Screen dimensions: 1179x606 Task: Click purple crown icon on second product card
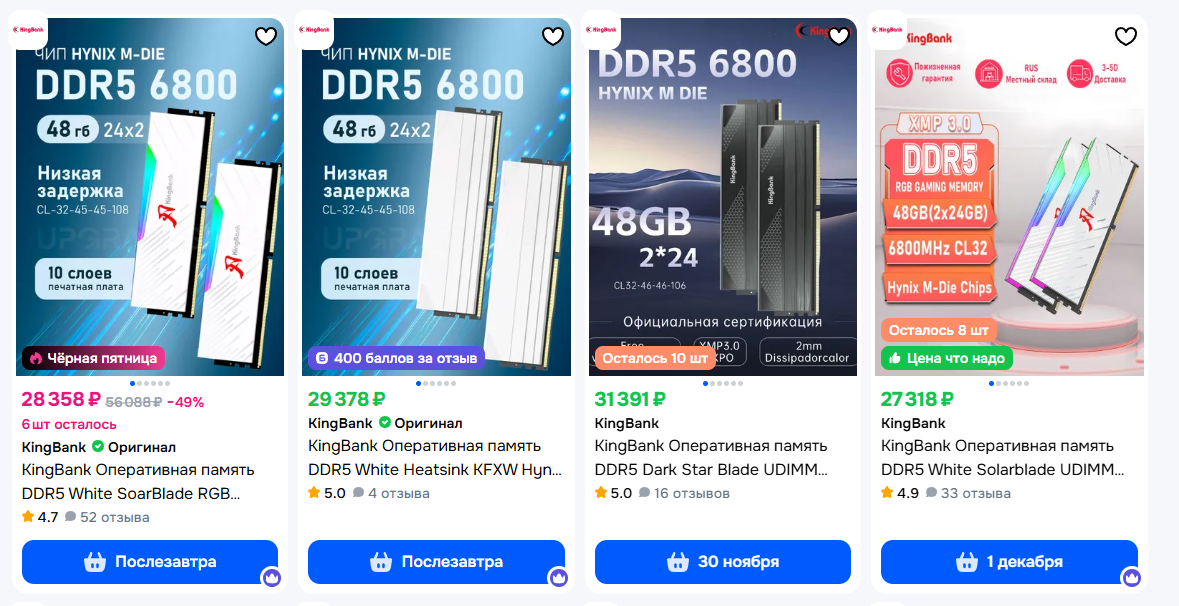pos(558,577)
